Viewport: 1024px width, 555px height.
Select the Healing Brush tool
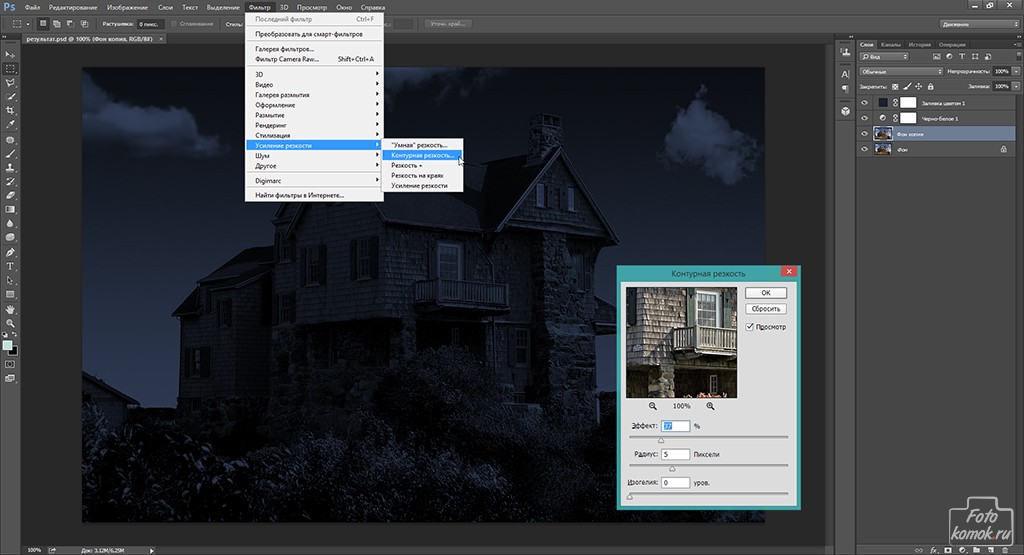click(x=10, y=140)
